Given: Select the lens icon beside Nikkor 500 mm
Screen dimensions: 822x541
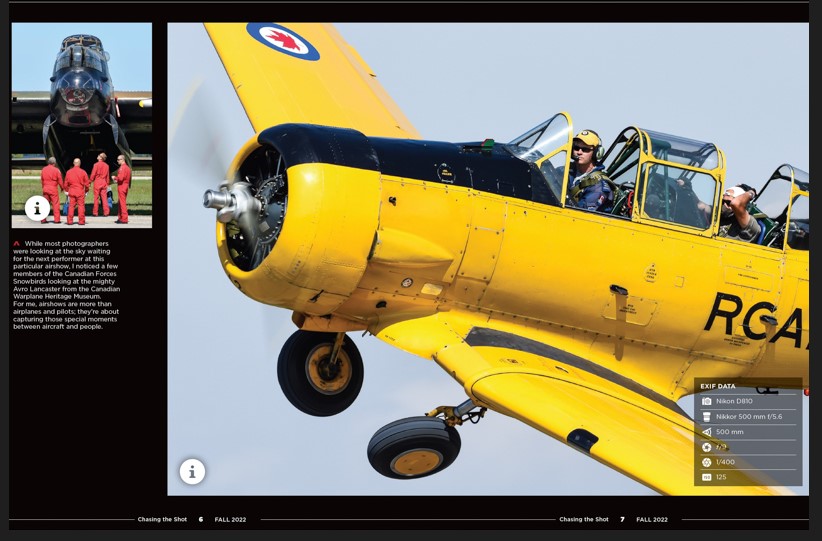Looking at the screenshot, I should point(706,416).
